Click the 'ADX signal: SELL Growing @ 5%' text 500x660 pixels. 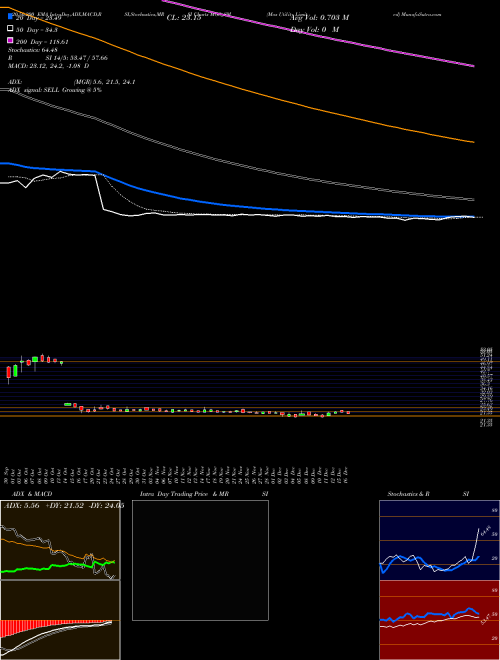click(55, 90)
